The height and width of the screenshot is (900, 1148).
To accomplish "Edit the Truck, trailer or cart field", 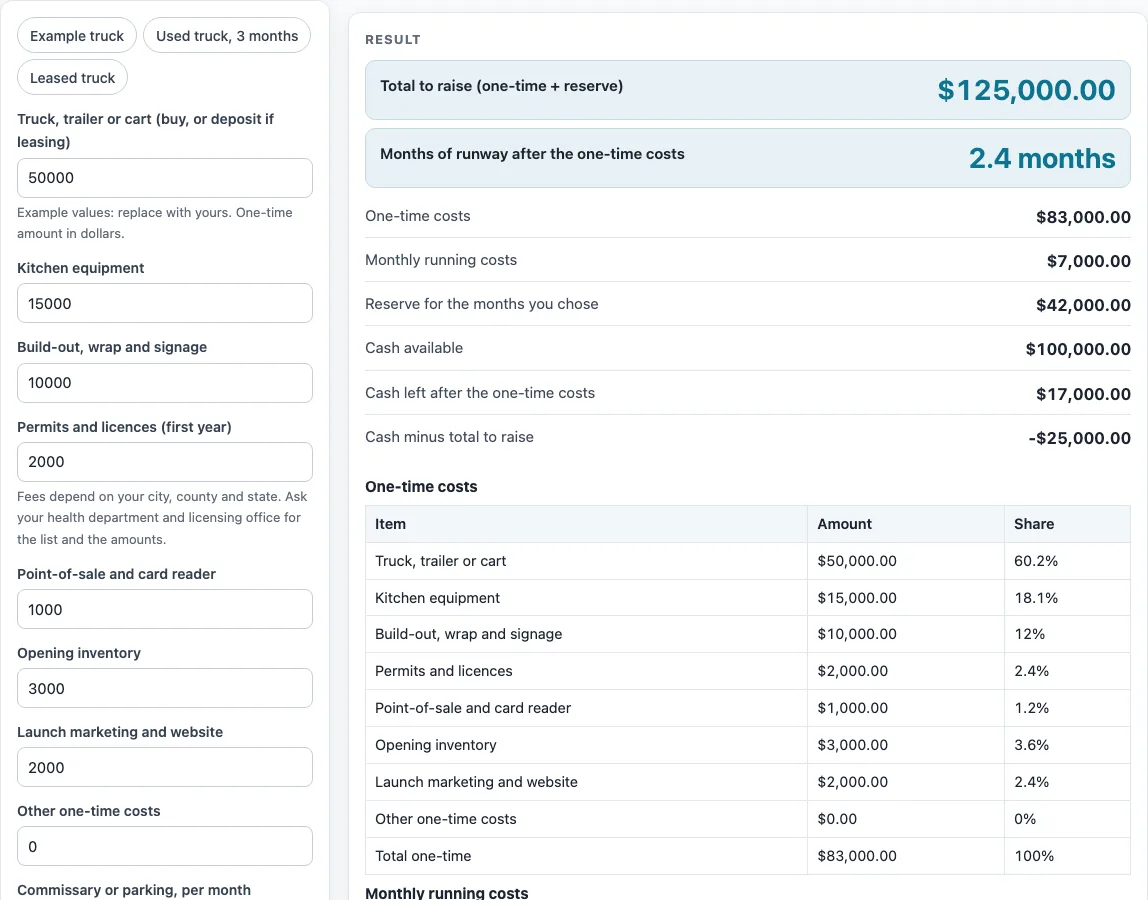I will click(165, 178).
